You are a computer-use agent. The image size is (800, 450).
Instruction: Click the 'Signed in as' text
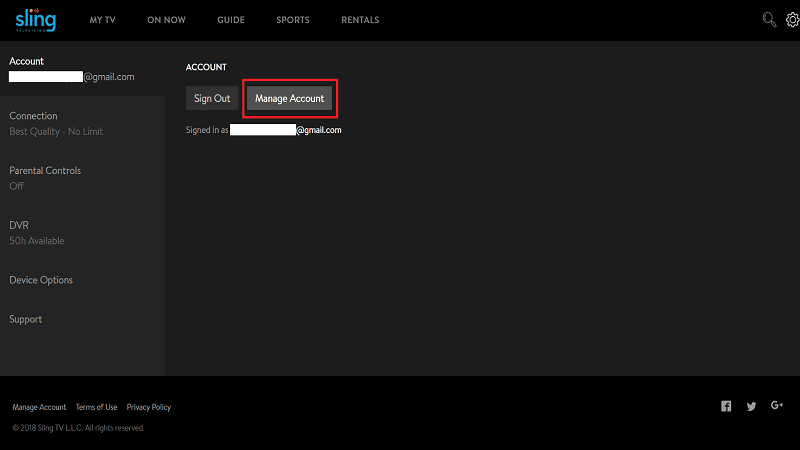coord(207,130)
